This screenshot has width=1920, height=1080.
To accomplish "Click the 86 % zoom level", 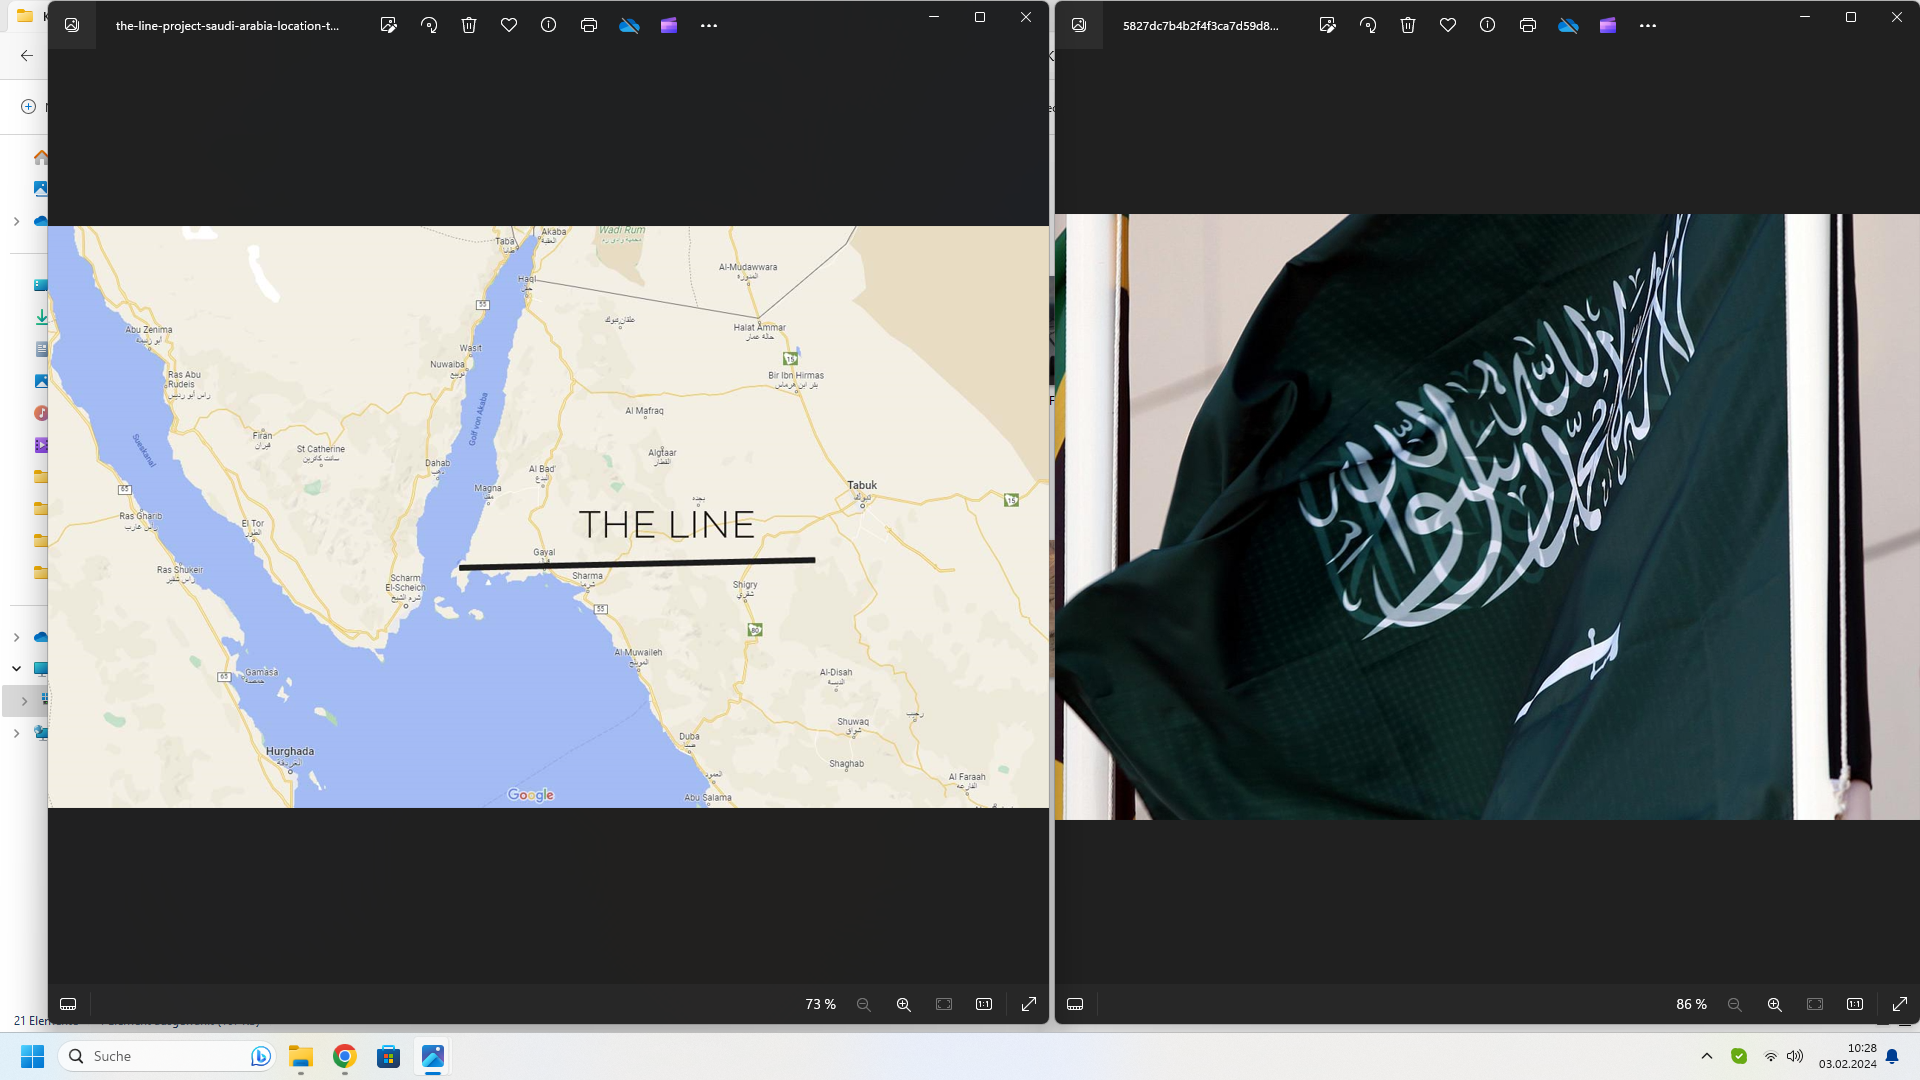I will (x=1691, y=1004).
